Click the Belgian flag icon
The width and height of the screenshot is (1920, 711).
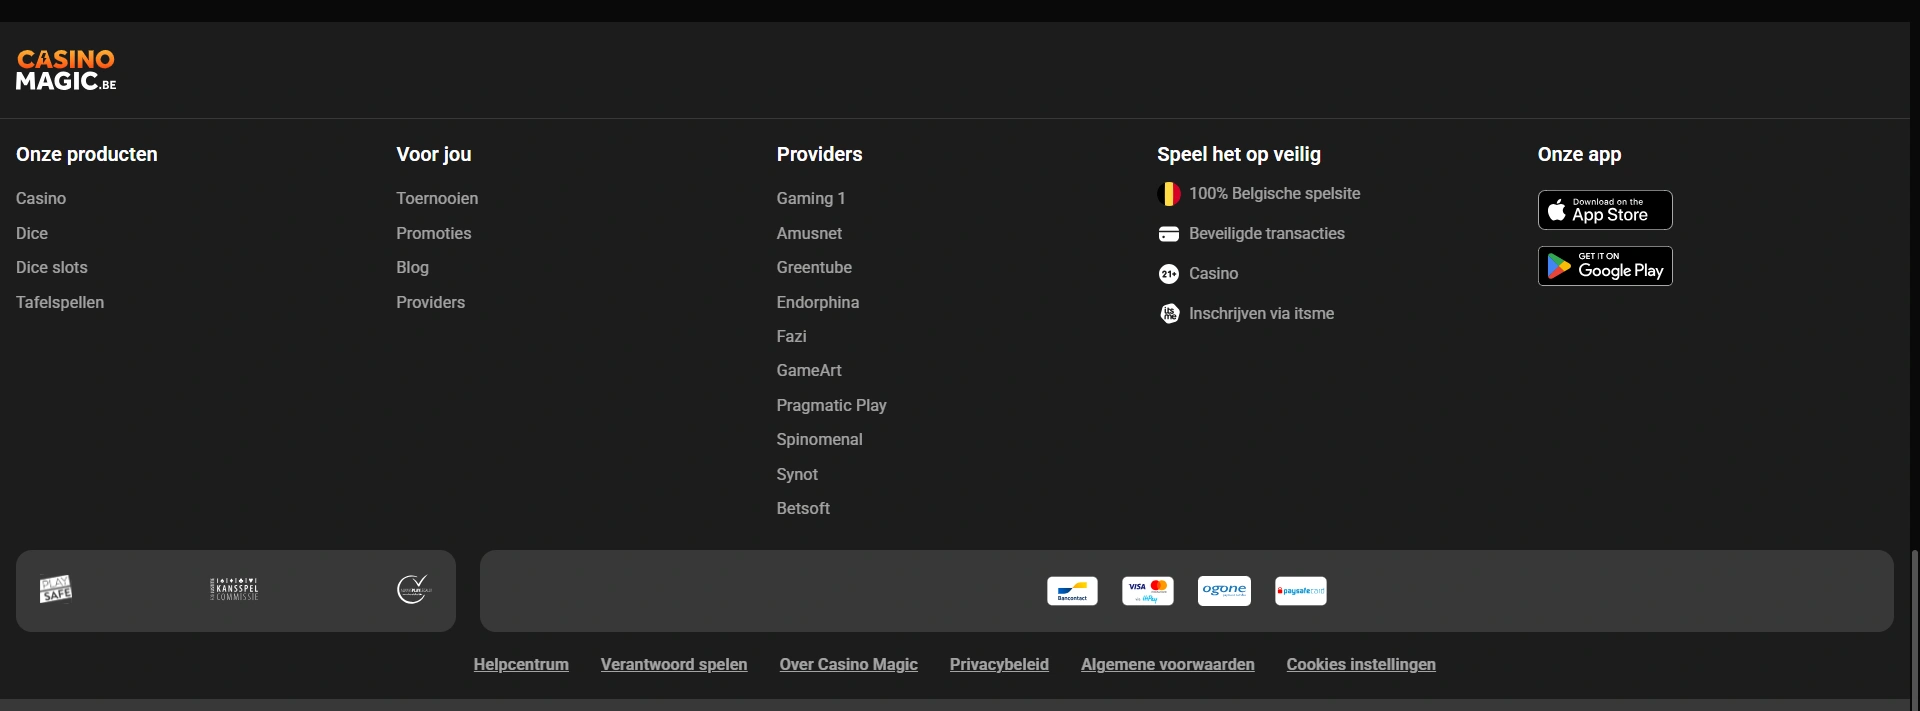coord(1168,194)
